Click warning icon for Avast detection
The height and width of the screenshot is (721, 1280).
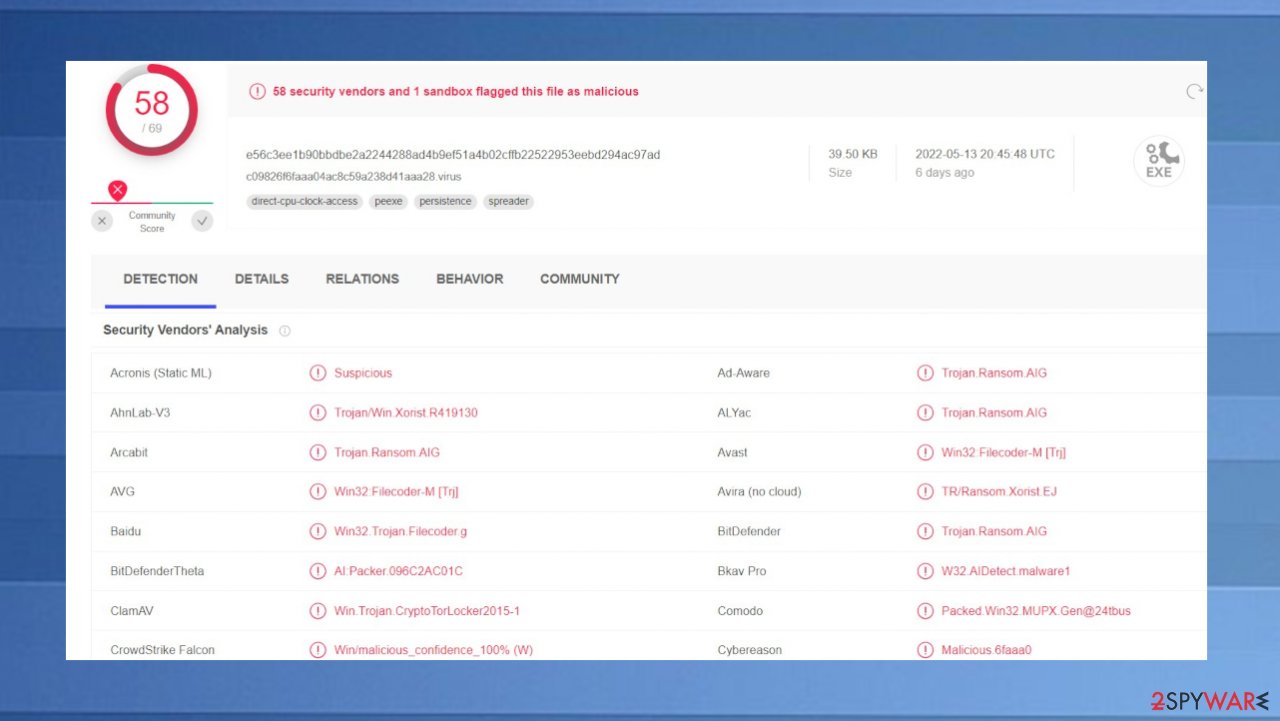coord(925,452)
